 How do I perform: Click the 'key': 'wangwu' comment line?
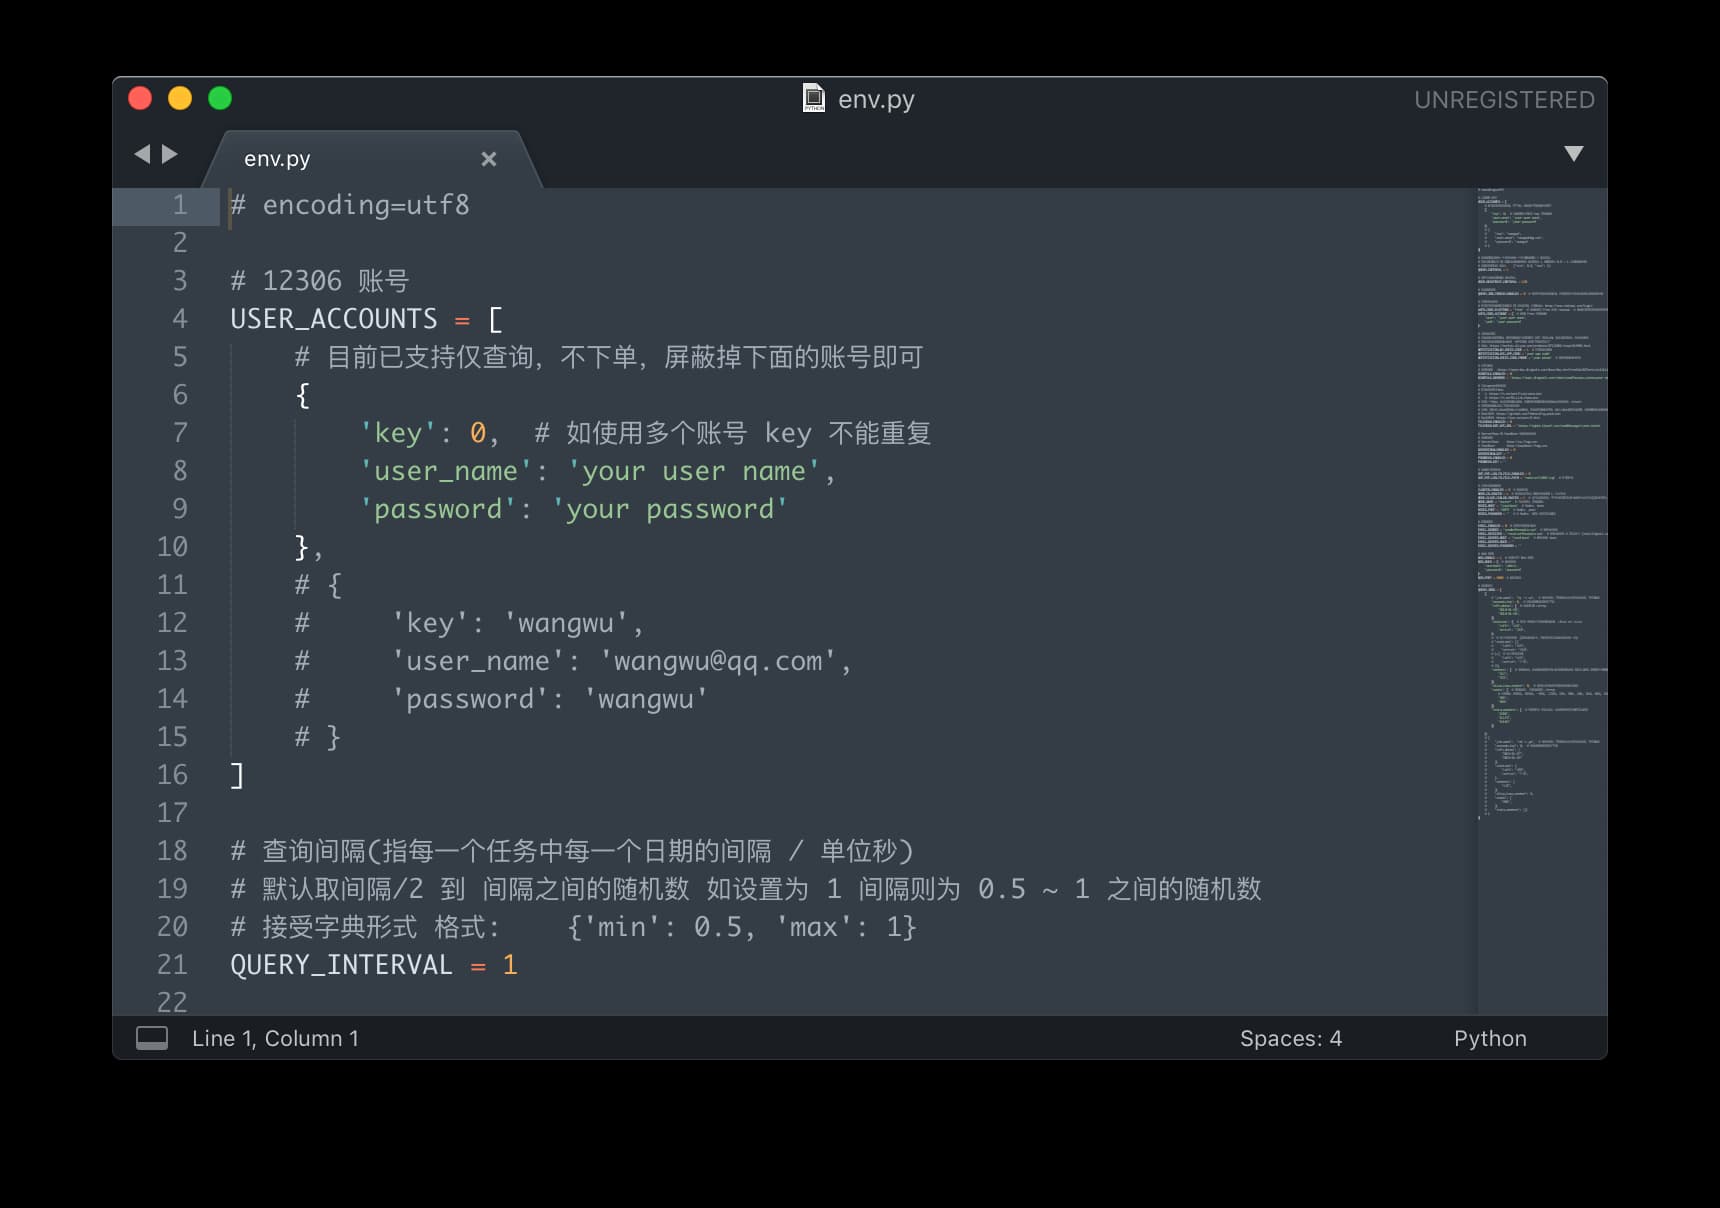pos(469,623)
